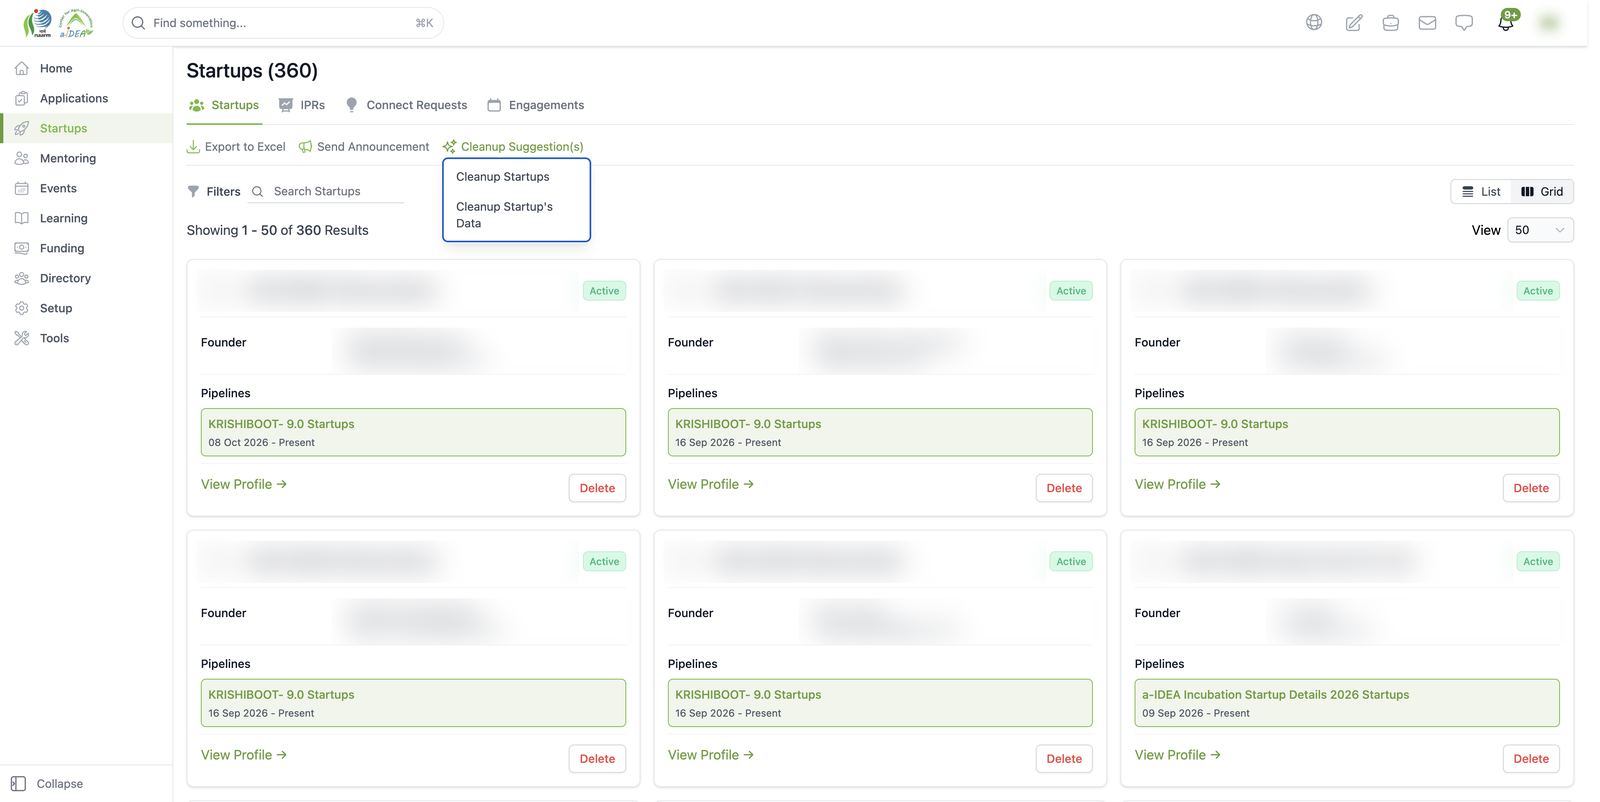View Profile of 08 Oct 2026 startup
The width and height of the screenshot is (1600, 802).
click(x=244, y=484)
